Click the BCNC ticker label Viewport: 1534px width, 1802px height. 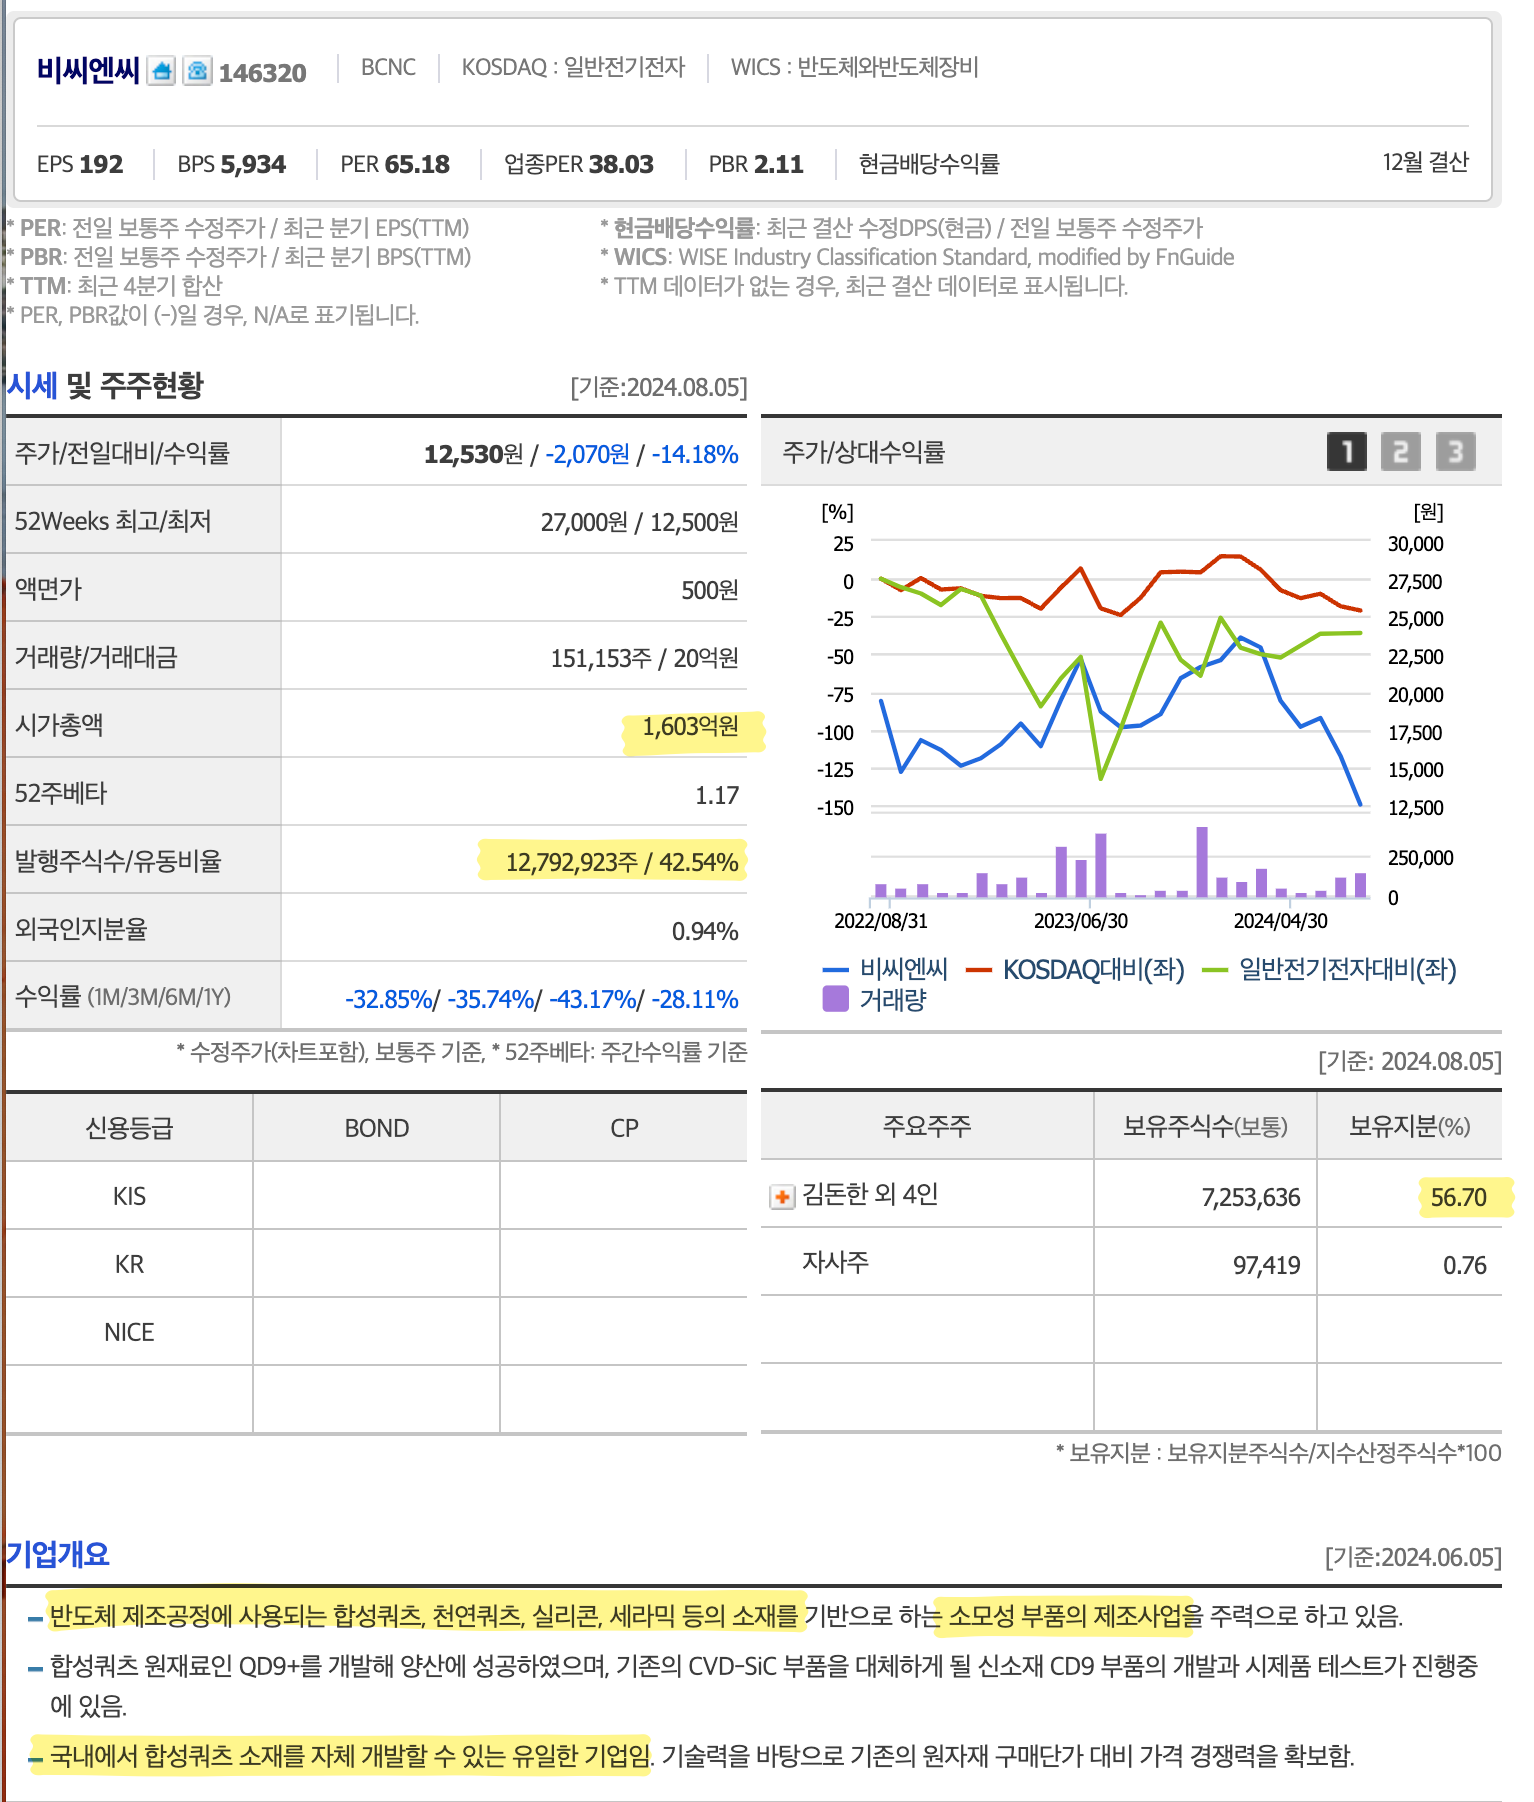click(388, 67)
